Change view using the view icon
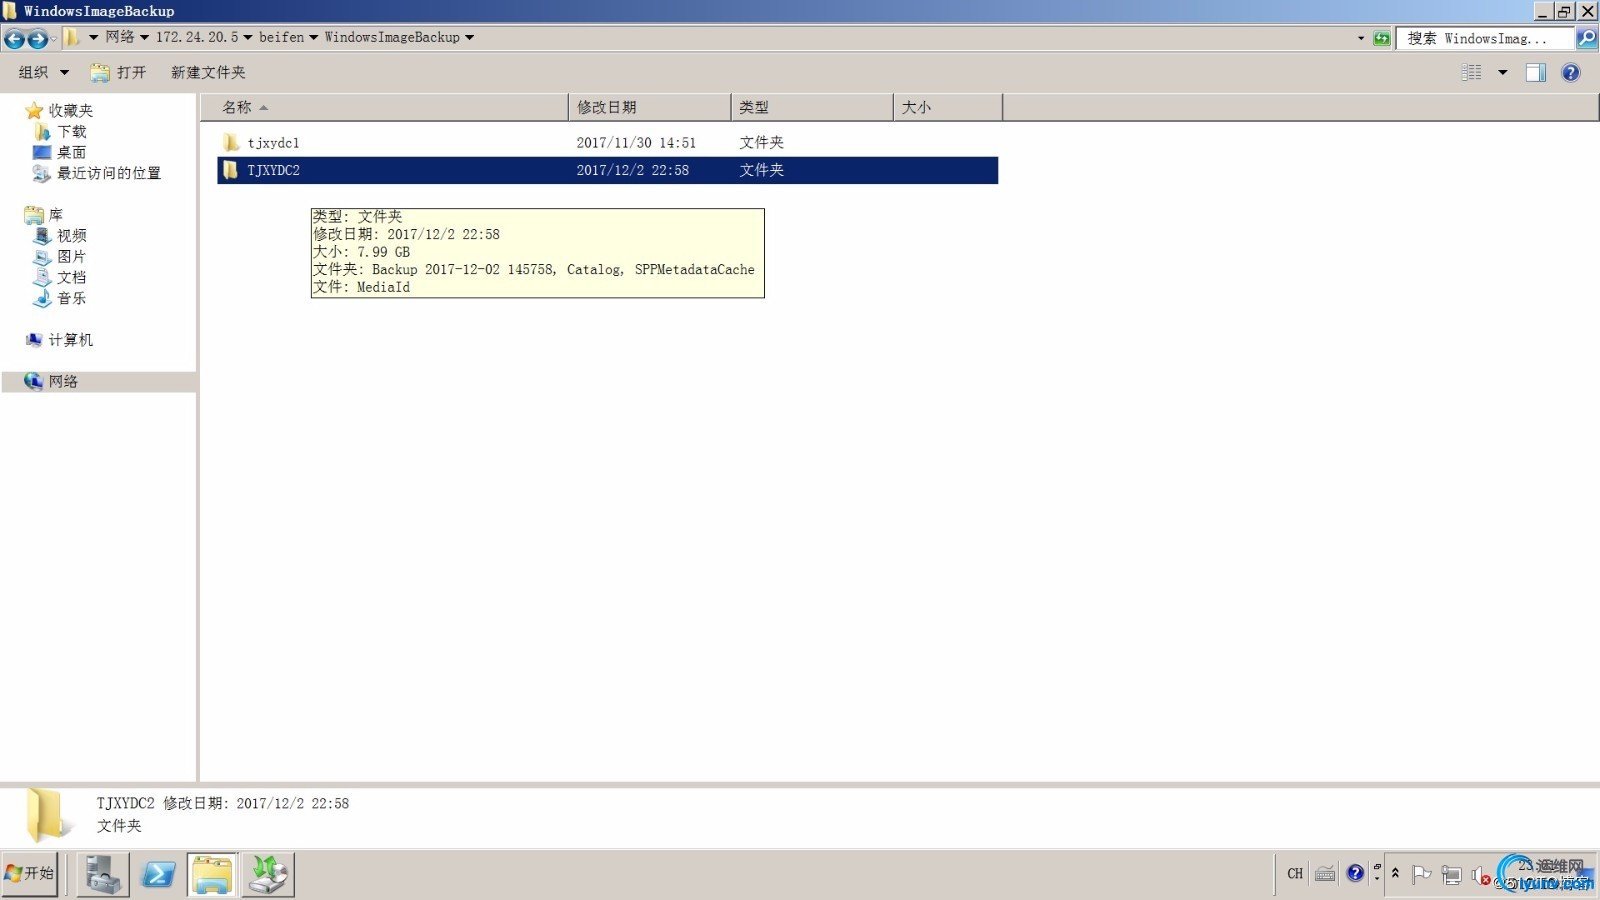 (x=1471, y=72)
